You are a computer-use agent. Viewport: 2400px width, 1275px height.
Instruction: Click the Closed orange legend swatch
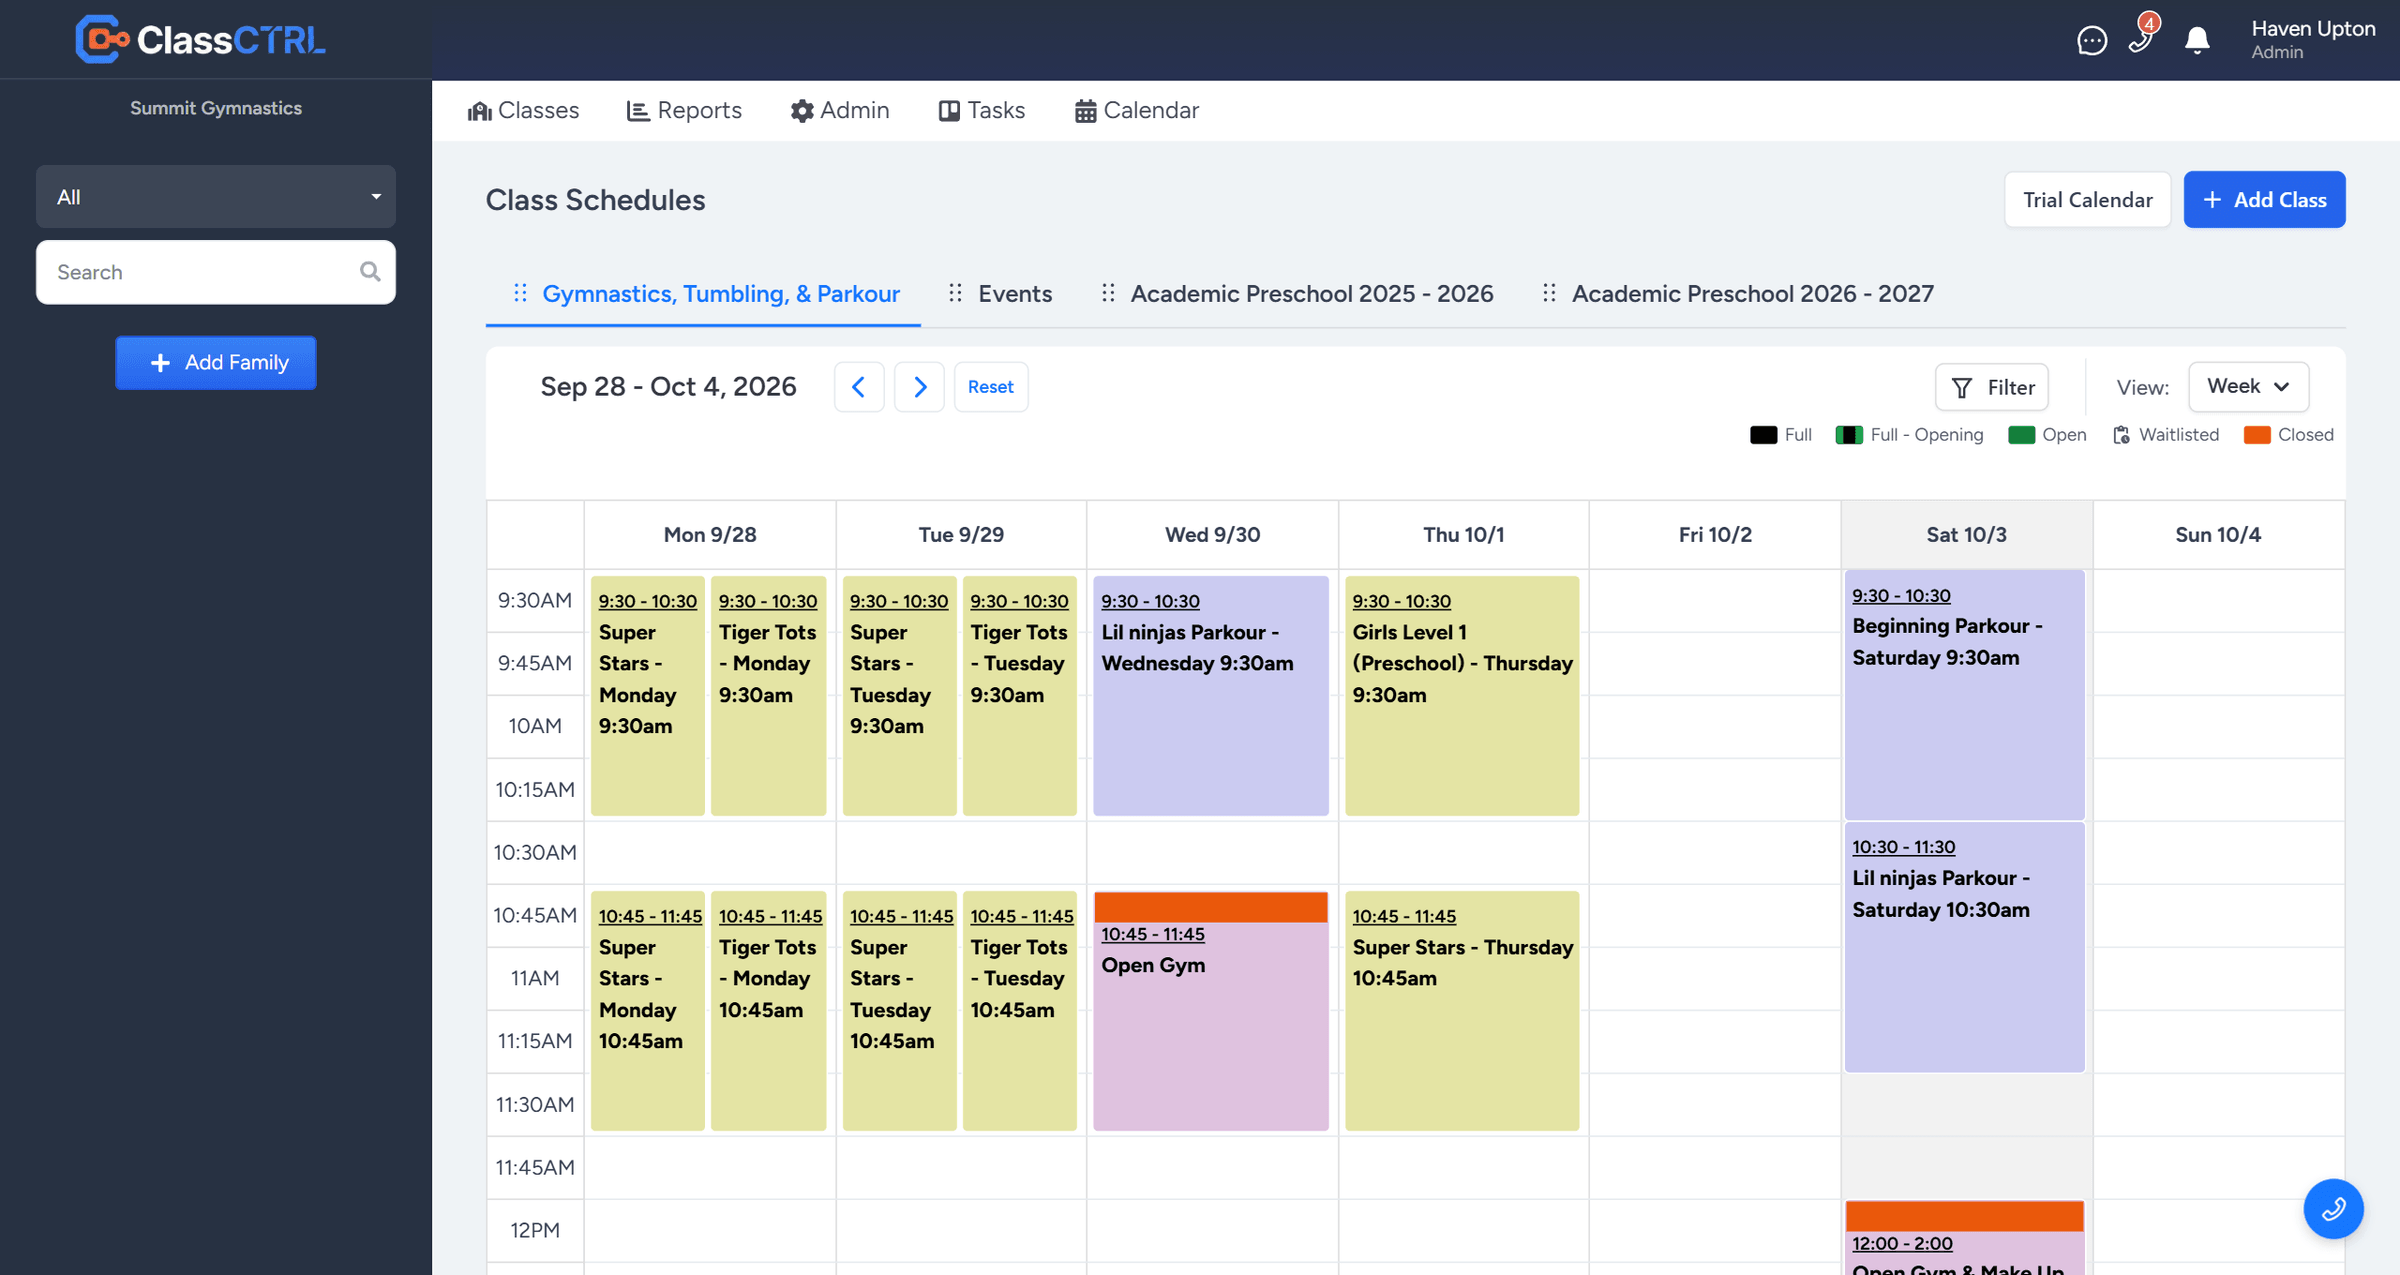point(2256,435)
